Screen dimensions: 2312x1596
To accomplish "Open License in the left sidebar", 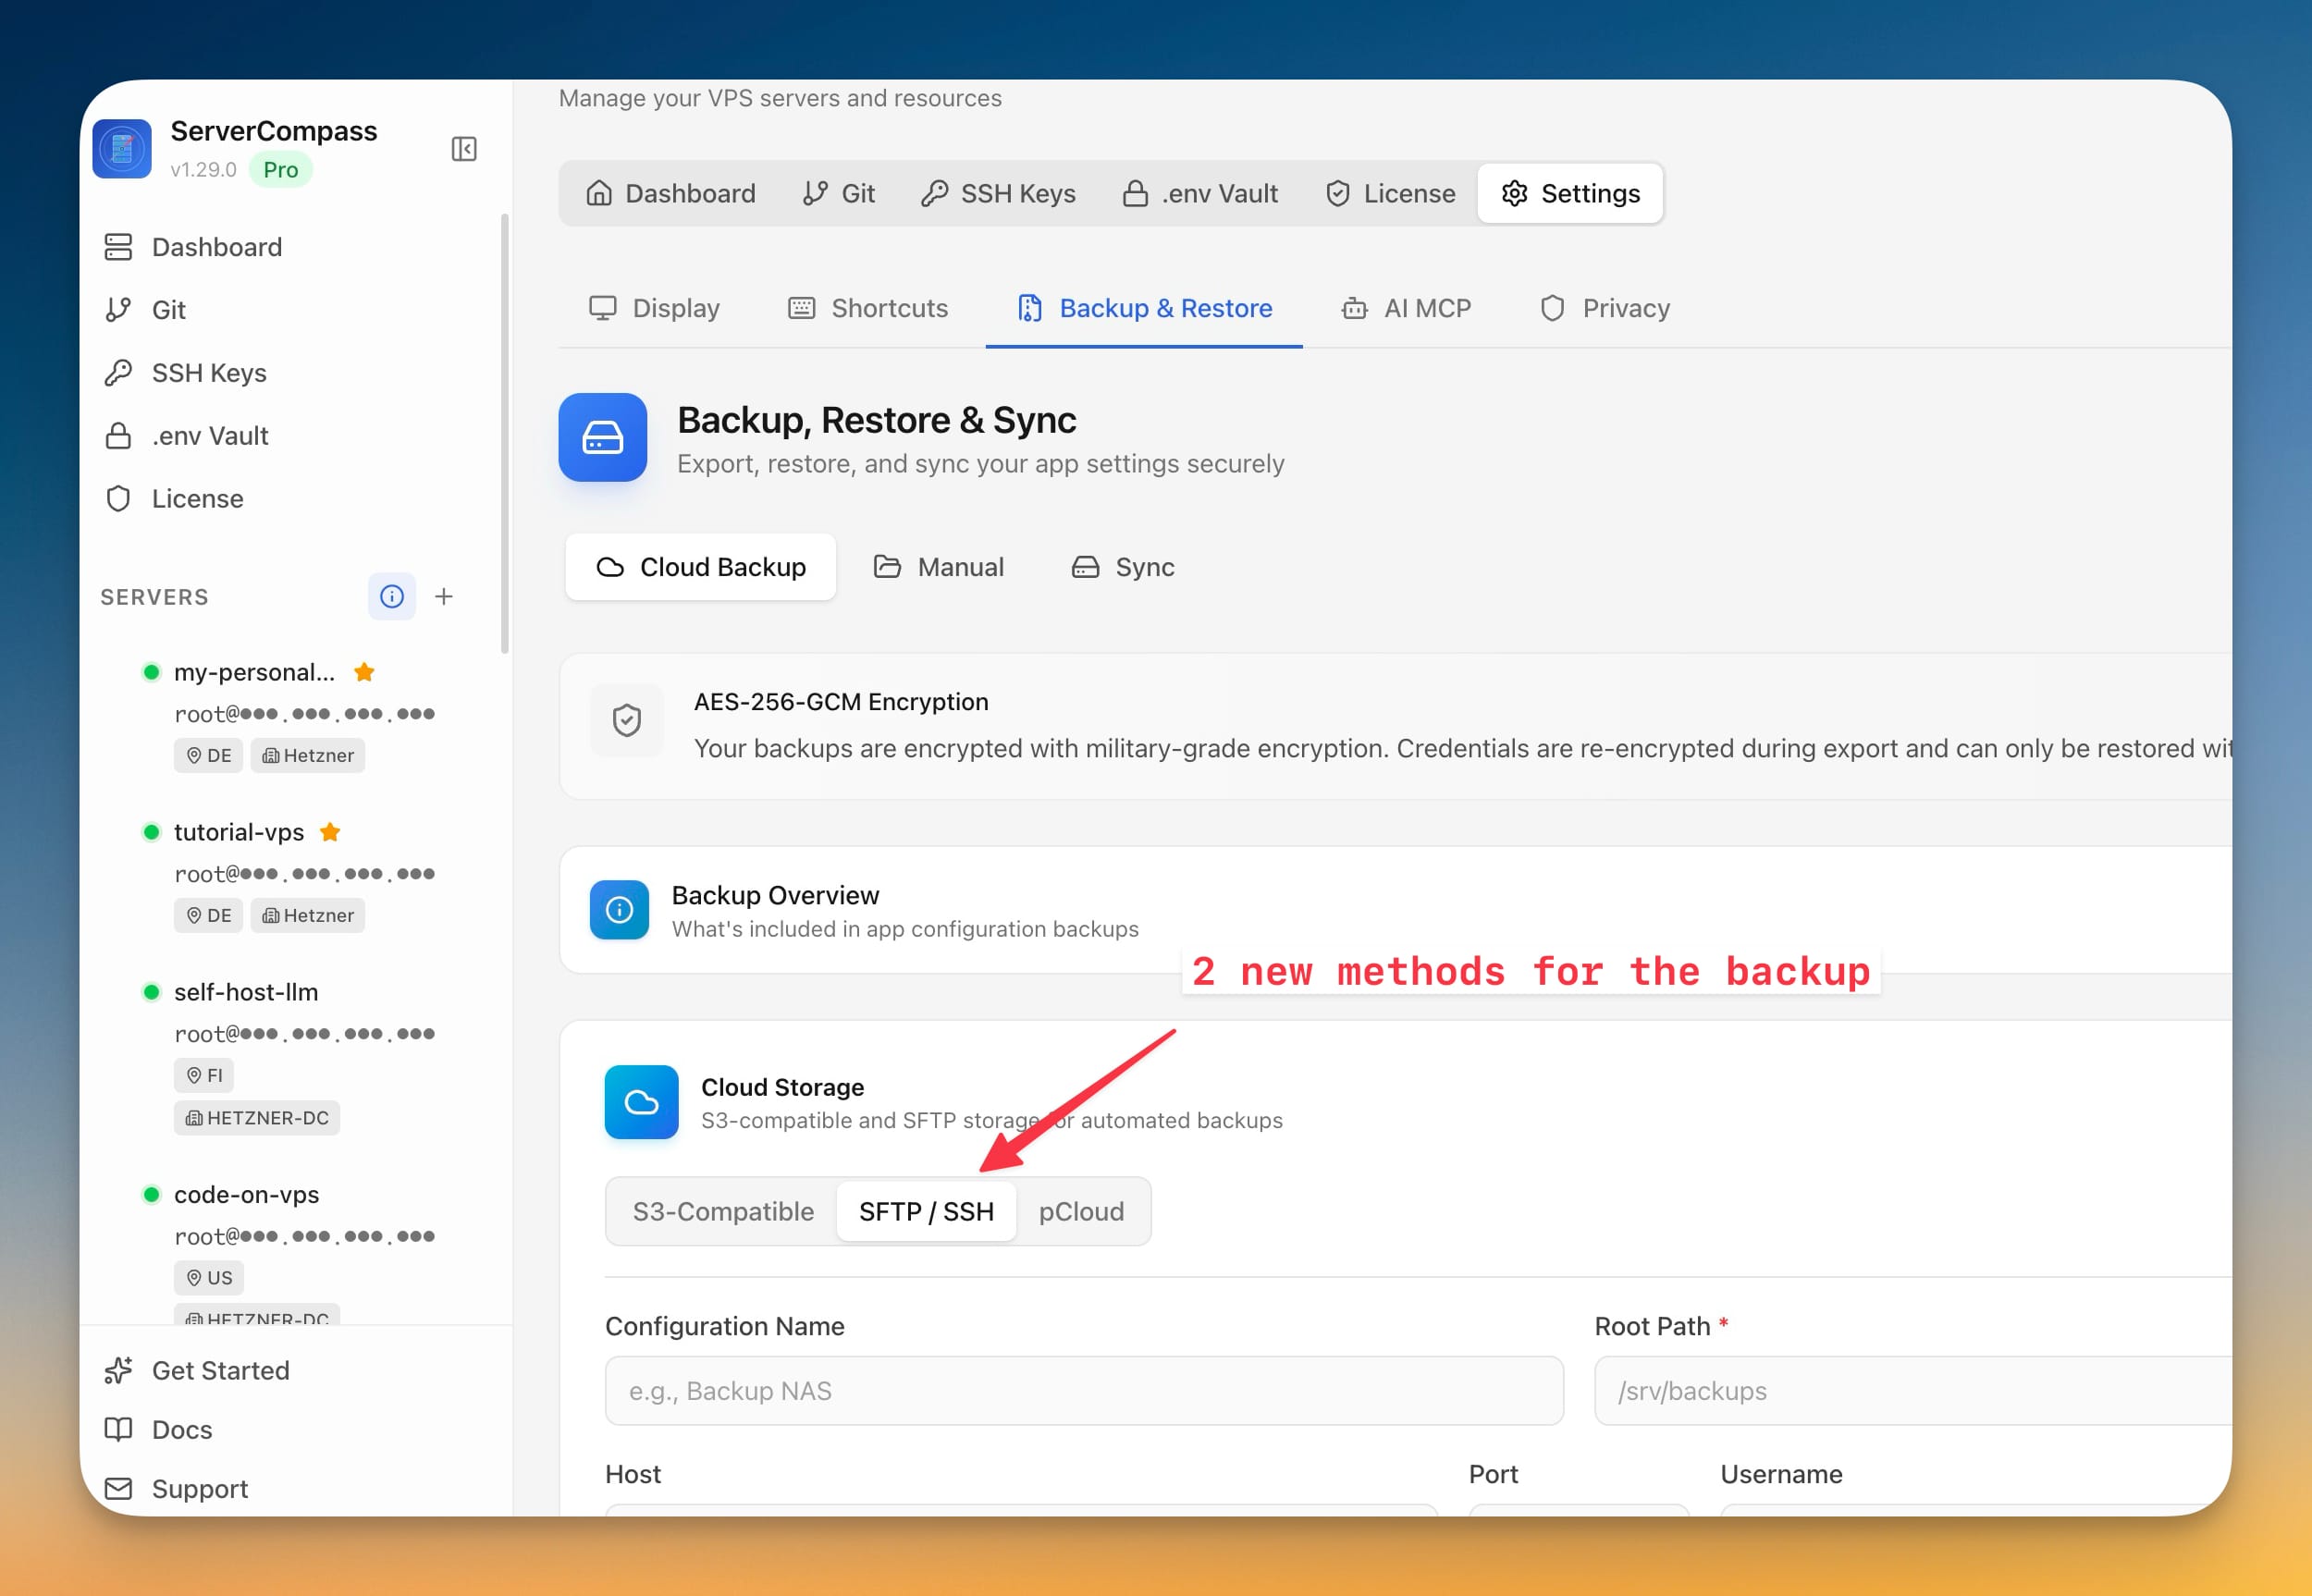I will click(x=174, y=499).
